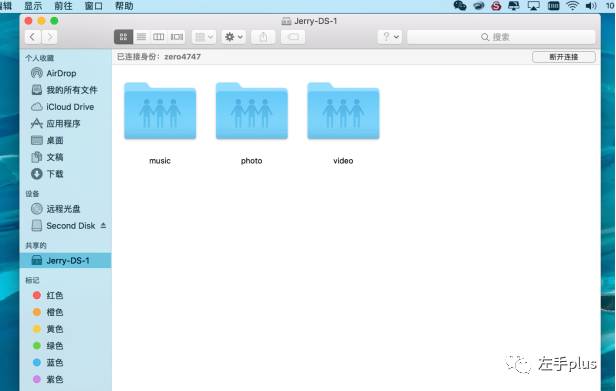The height and width of the screenshot is (391, 616).
Task: Go forward with the right chevron button
Action: pos(50,37)
